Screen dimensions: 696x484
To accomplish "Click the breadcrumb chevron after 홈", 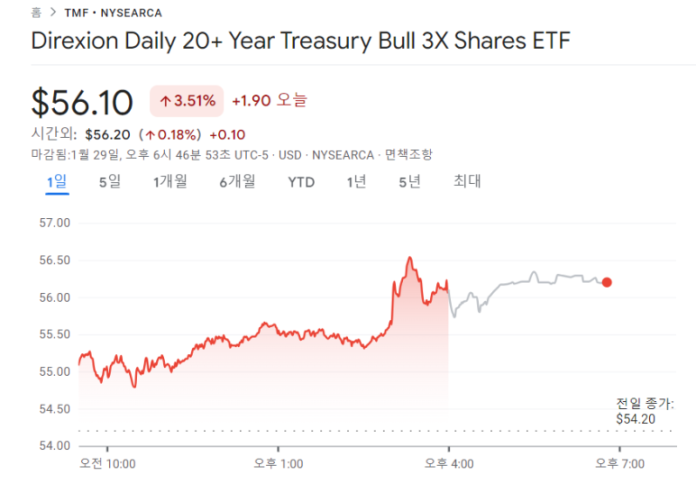I will 52,13.
